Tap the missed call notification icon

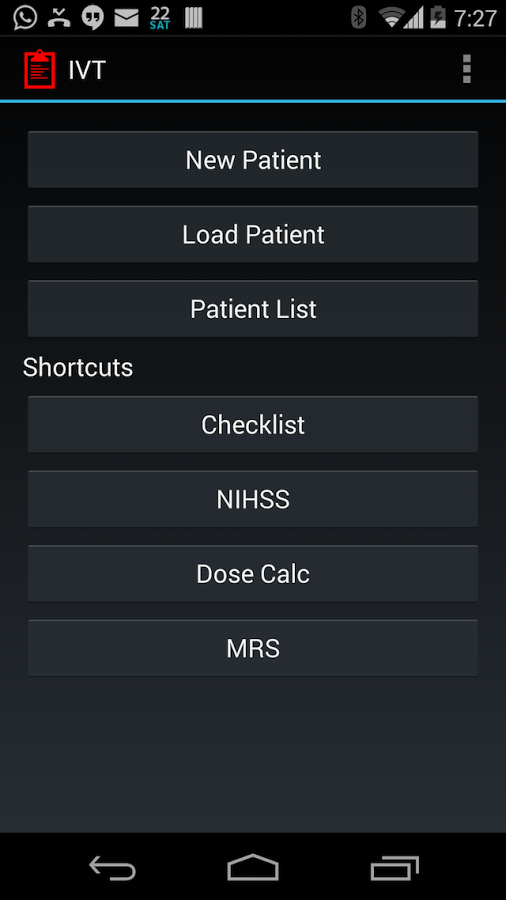click(59, 18)
